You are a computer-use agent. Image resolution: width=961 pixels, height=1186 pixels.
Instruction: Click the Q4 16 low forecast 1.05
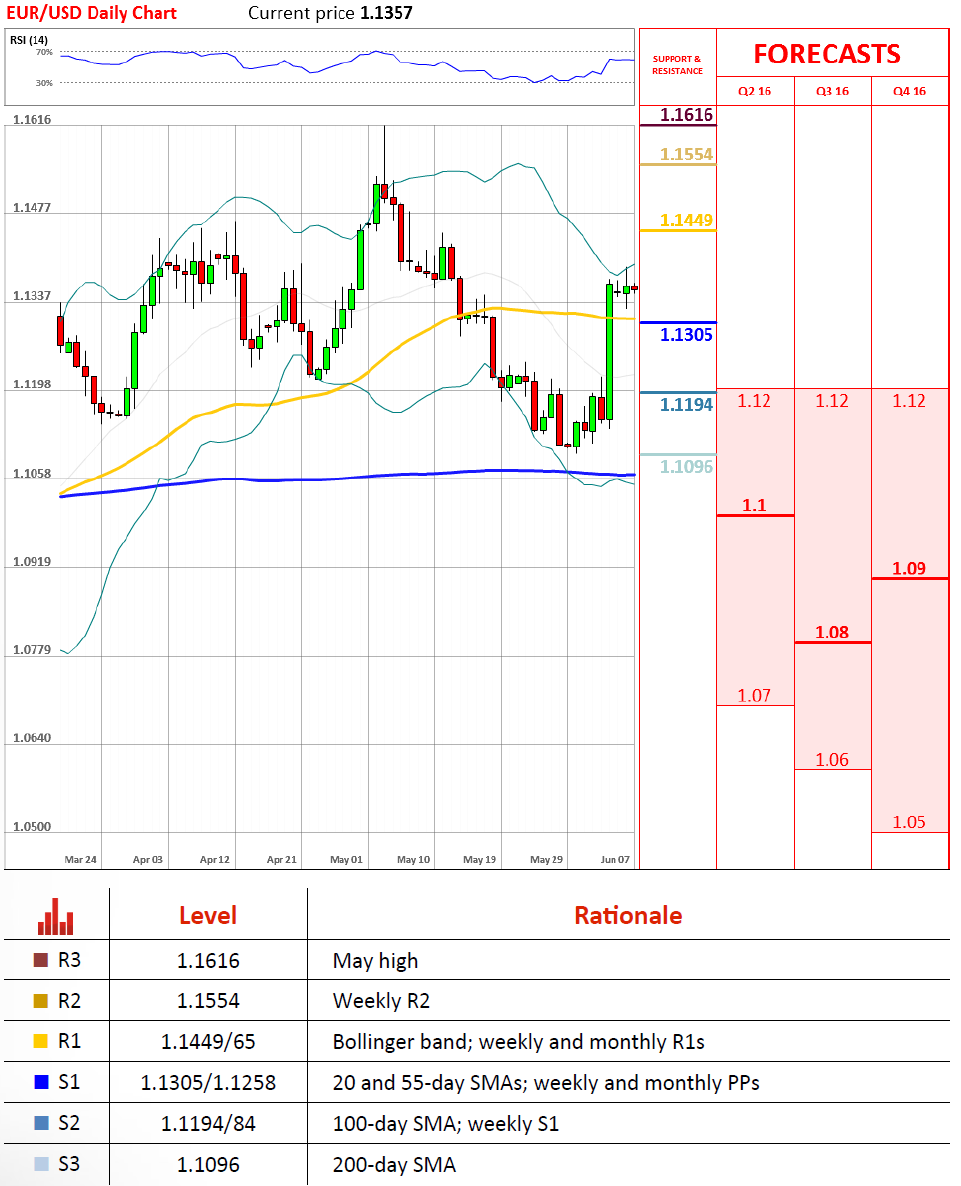click(909, 822)
